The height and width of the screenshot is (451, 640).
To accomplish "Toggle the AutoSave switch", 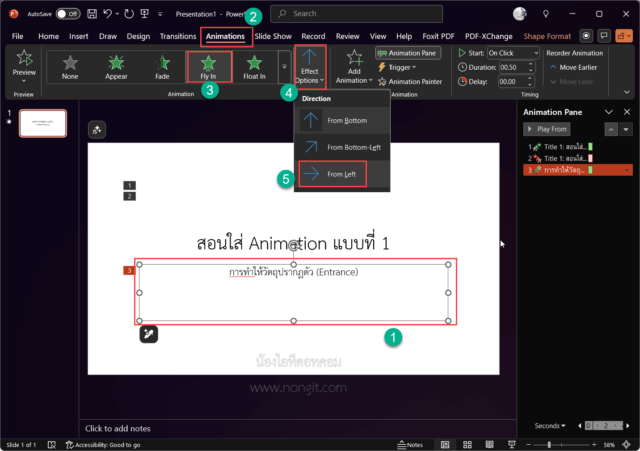I will coord(68,14).
